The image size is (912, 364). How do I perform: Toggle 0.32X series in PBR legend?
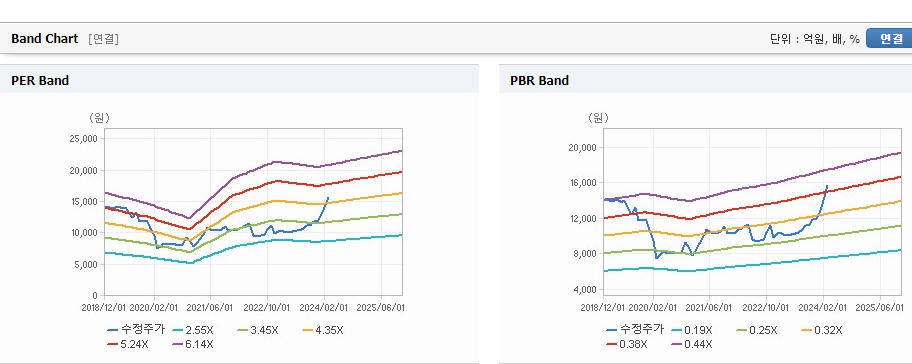(822, 330)
